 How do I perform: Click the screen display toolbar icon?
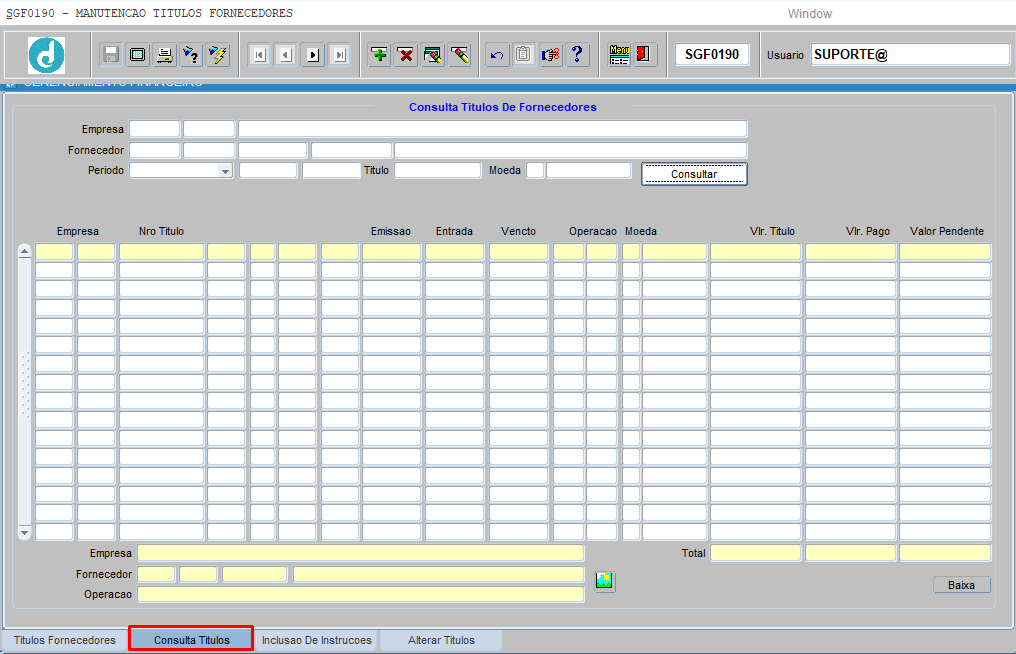coord(137,54)
